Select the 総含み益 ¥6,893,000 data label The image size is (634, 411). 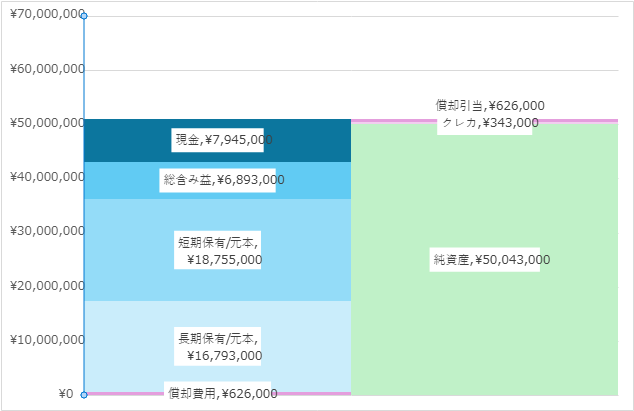(224, 180)
